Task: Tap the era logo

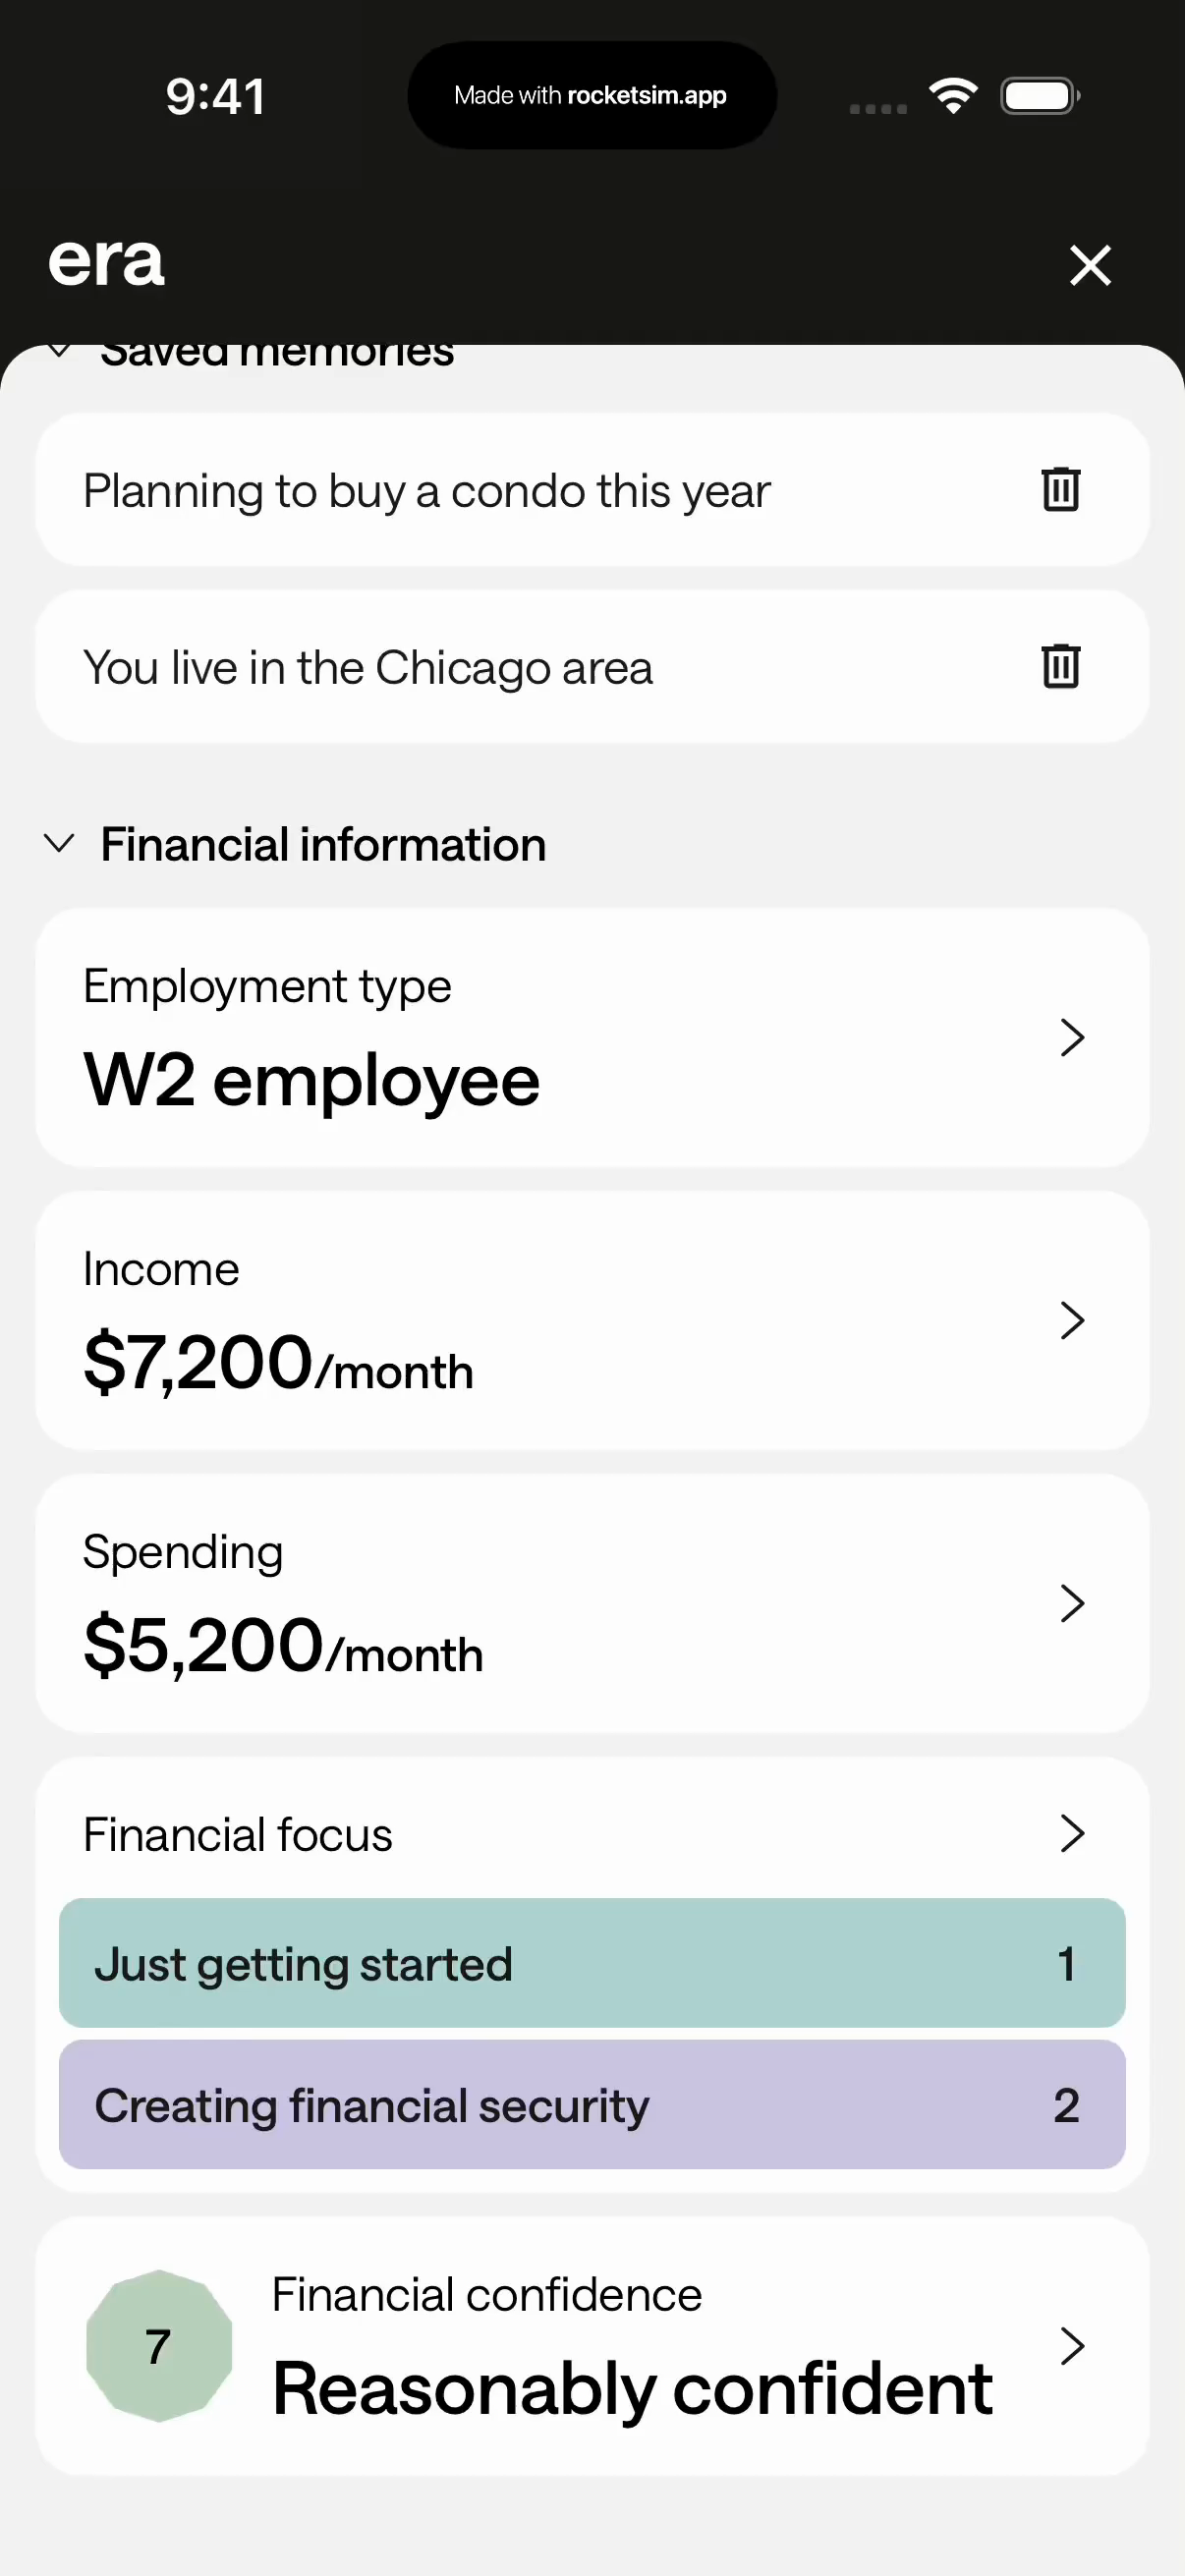Action: pos(106,262)
